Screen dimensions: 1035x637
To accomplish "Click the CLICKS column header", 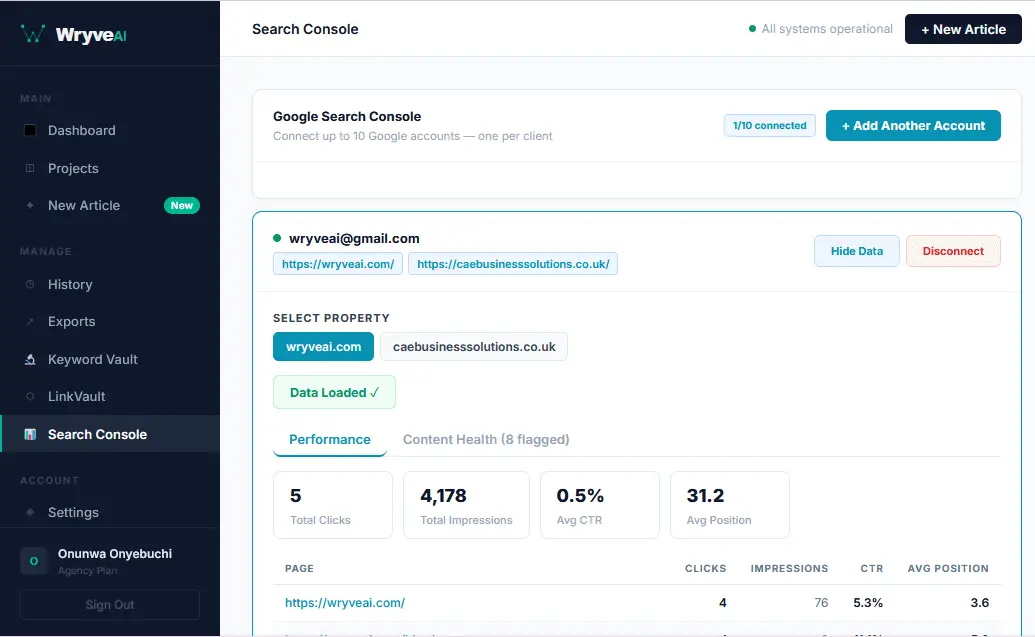I will [x=705, y=568].
